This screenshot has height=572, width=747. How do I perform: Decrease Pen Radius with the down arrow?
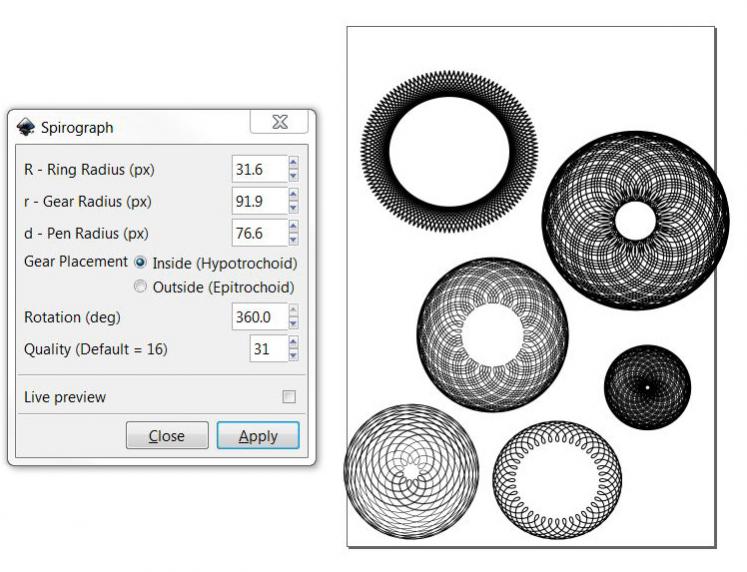coord(293,238)
